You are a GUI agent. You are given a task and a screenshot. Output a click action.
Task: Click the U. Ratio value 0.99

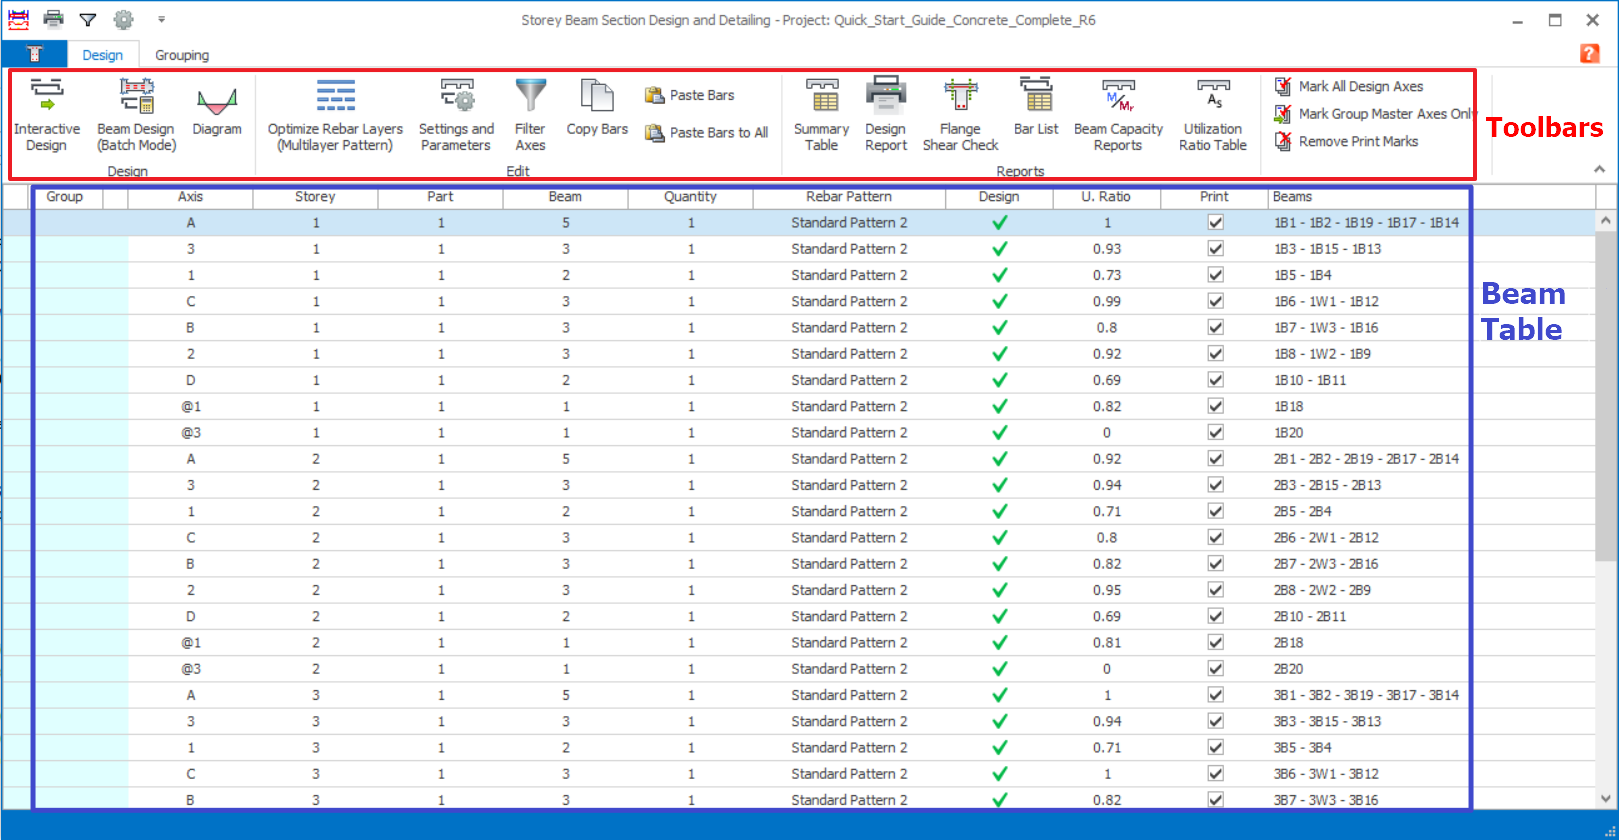(1107, 301)
